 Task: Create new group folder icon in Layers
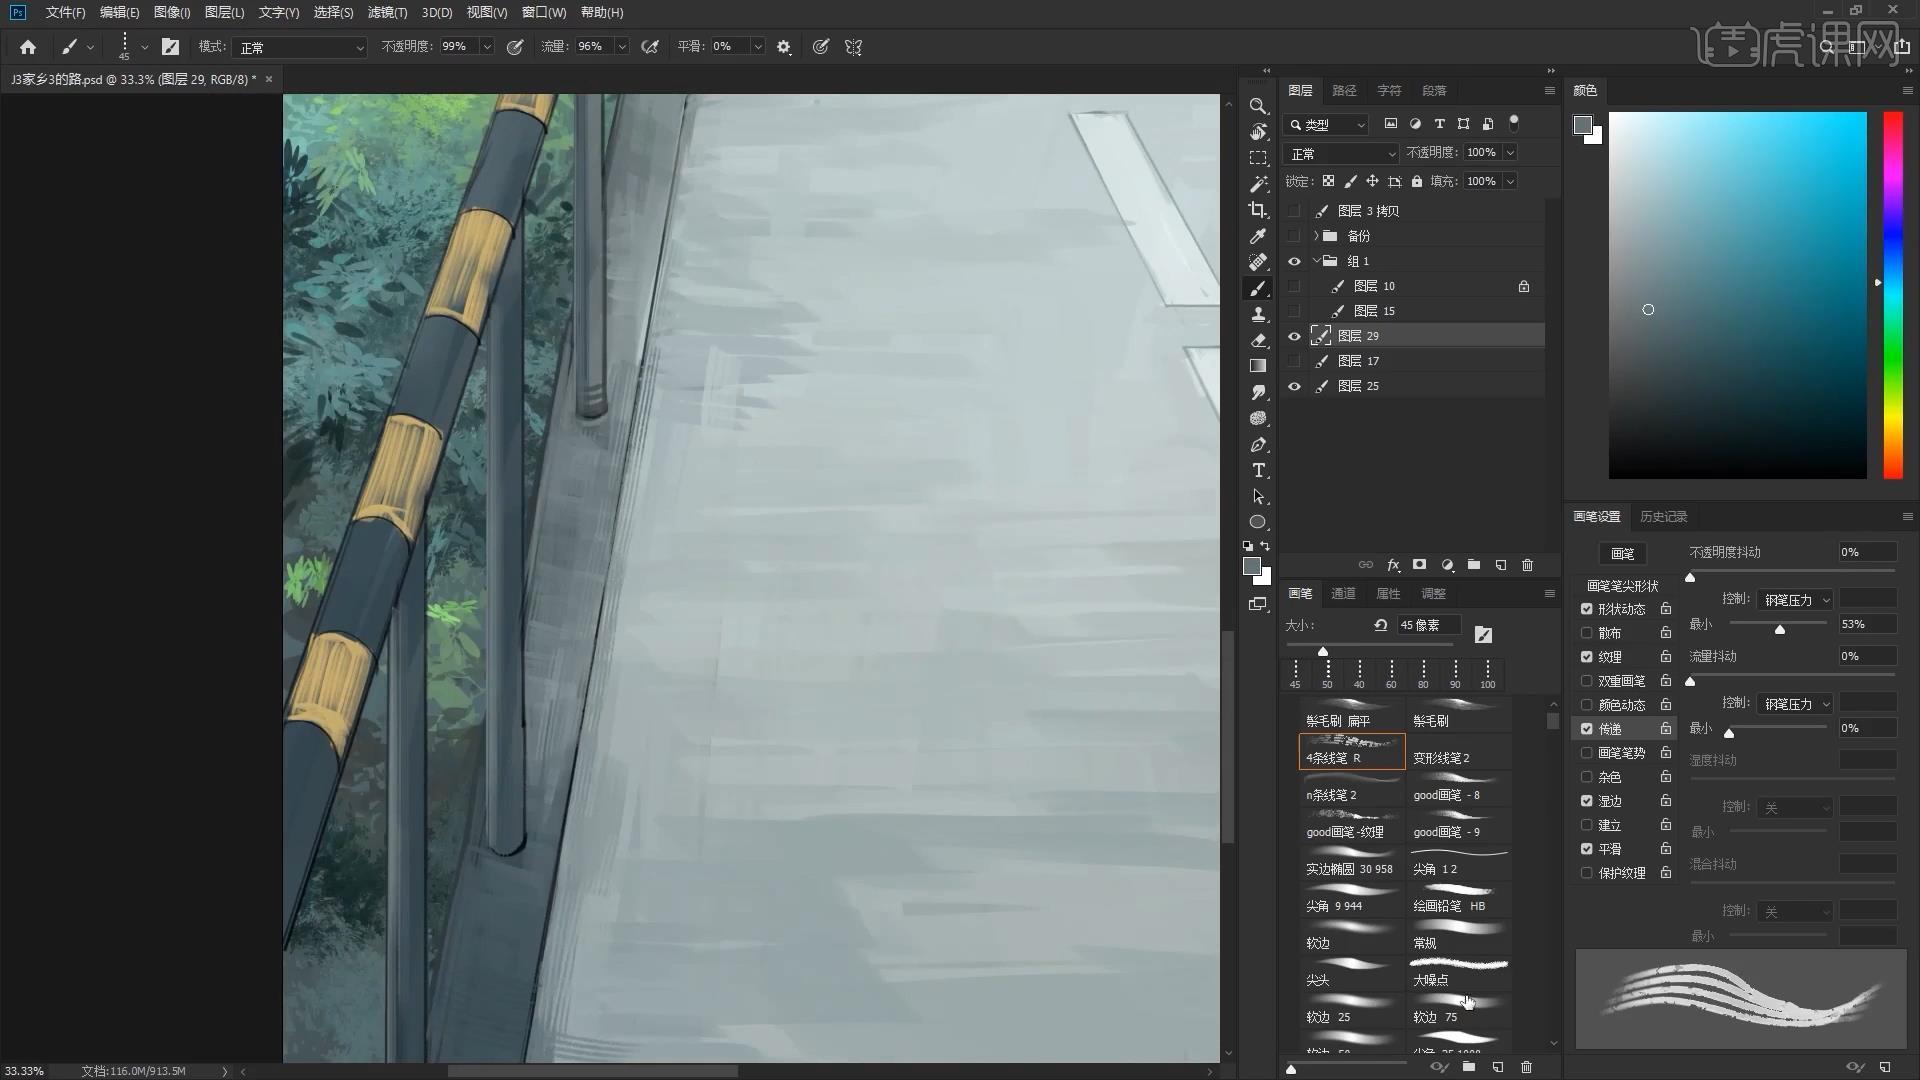click(x=1473, y=565)
